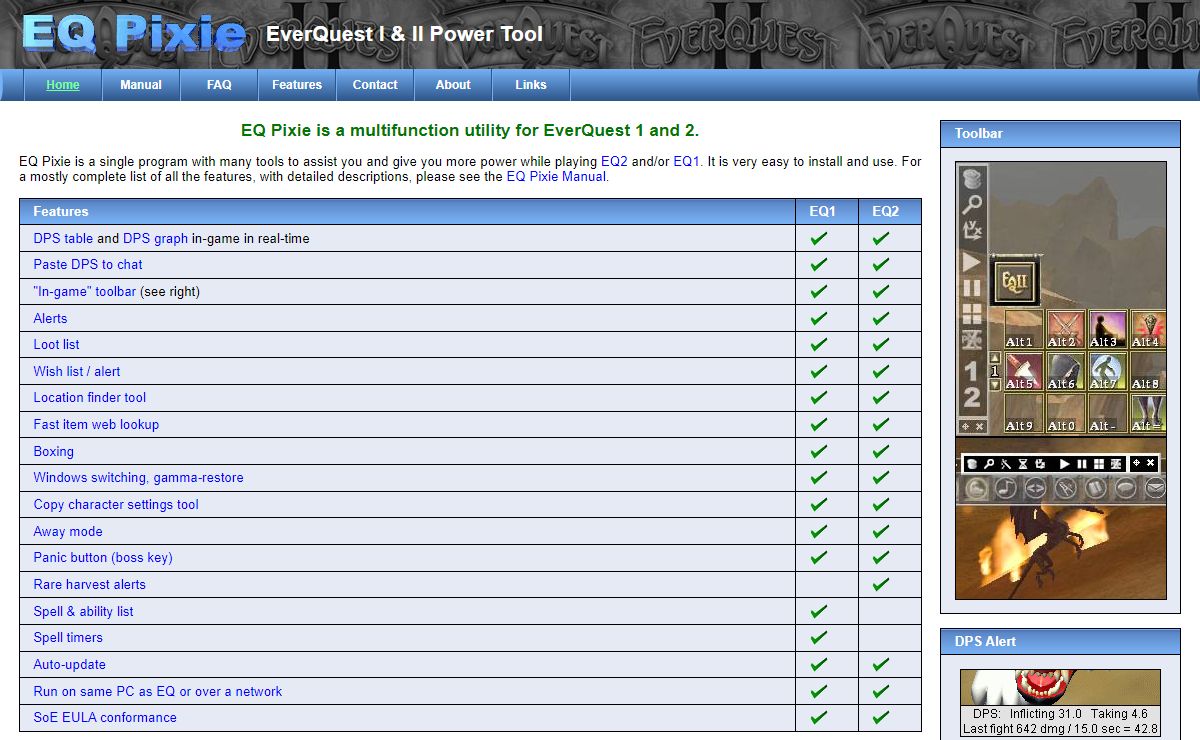Open the EQ Pixie Manual link

coord(556,176)
